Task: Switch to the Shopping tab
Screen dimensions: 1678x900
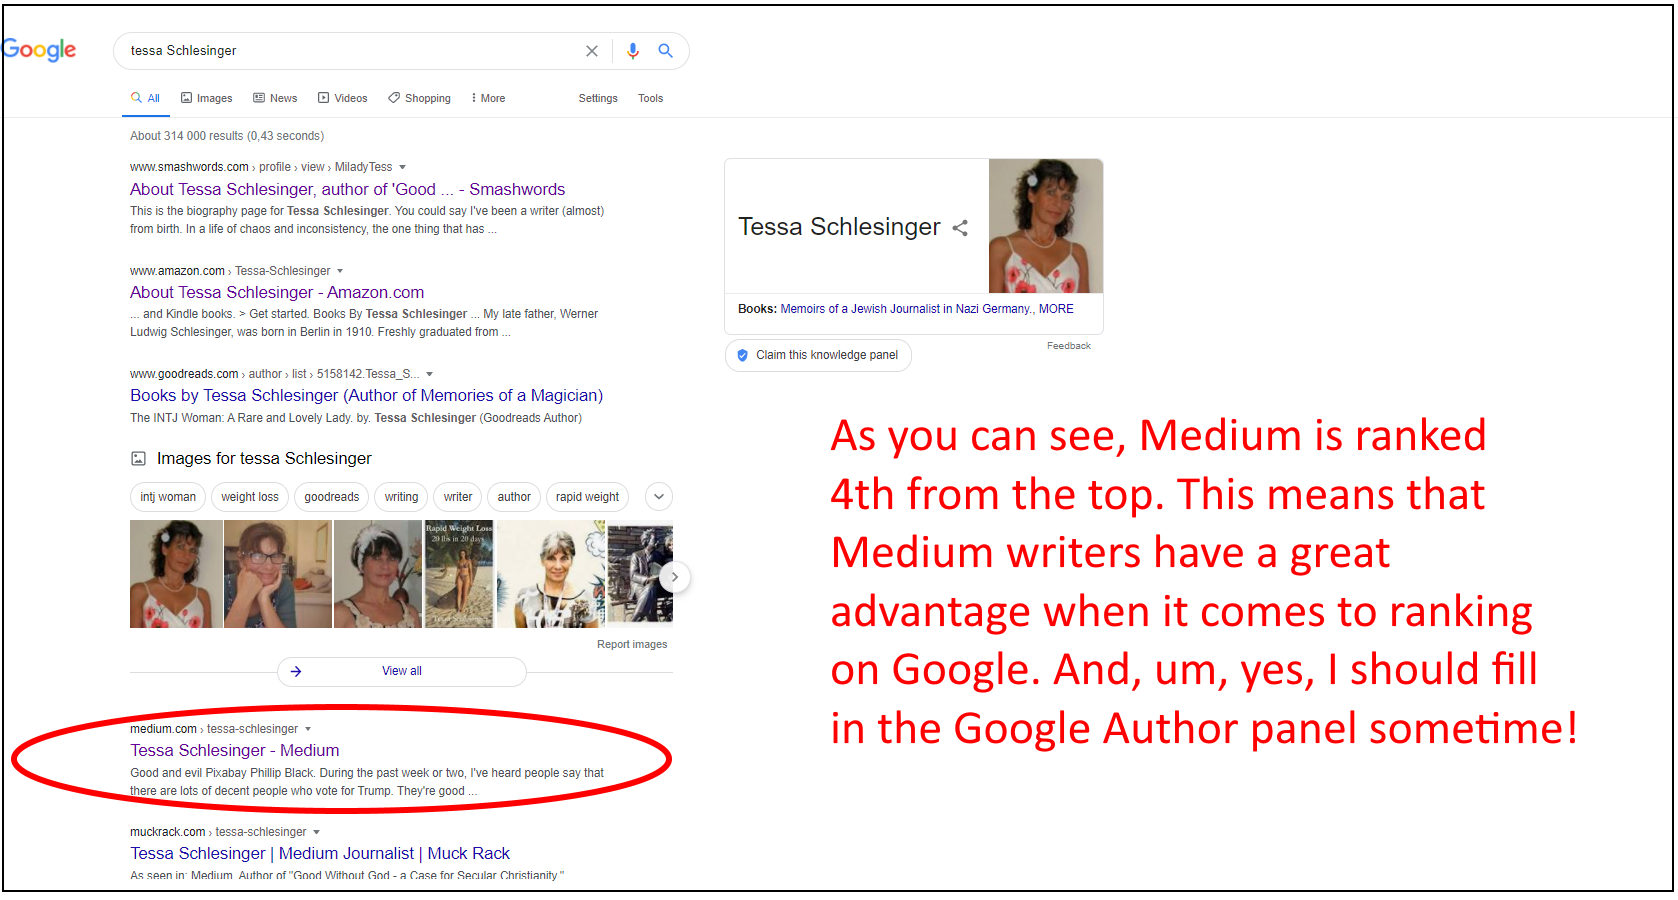Action: [420, 98]
